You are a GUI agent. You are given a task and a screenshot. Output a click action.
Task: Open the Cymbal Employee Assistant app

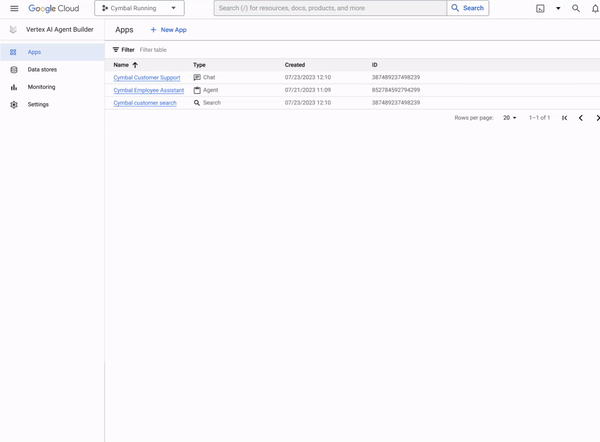[x=149, y=90]
